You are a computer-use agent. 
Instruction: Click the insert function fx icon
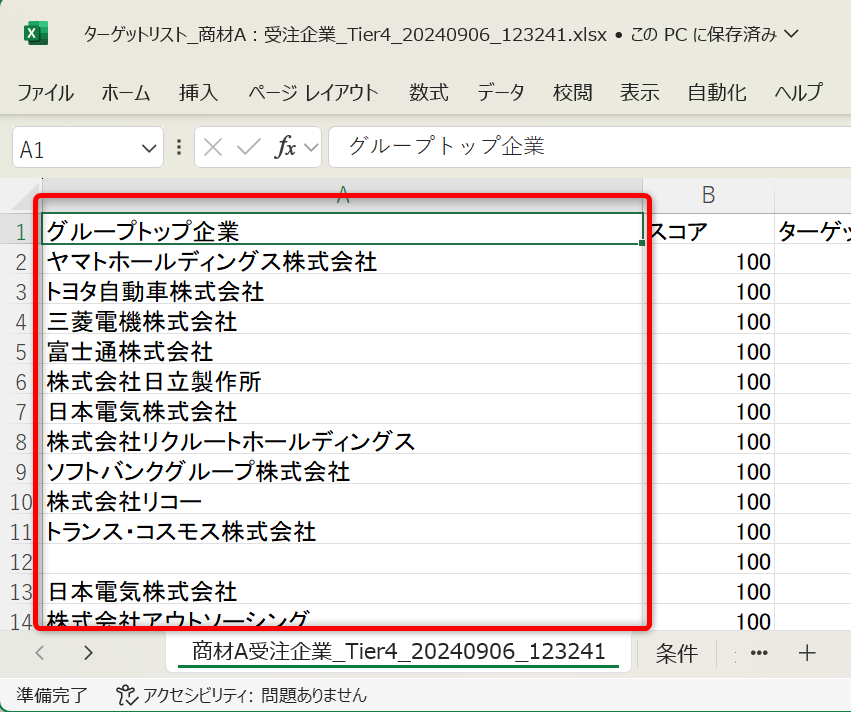(286, 148)
